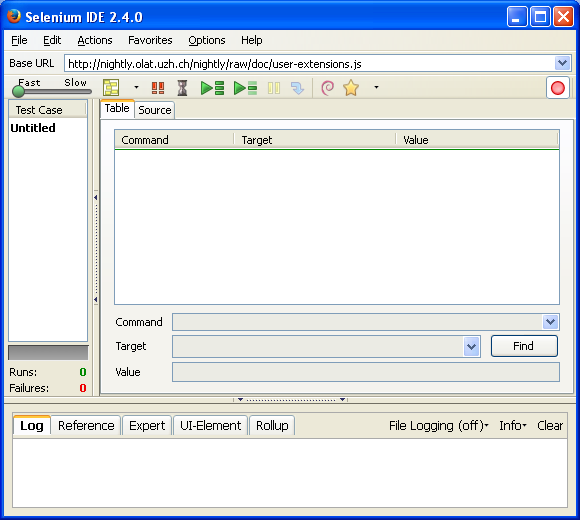The width and height of the screenshot is (580, 520).
Task: Expand the Target dropdown arrow
Action: [x=472, y=347]
